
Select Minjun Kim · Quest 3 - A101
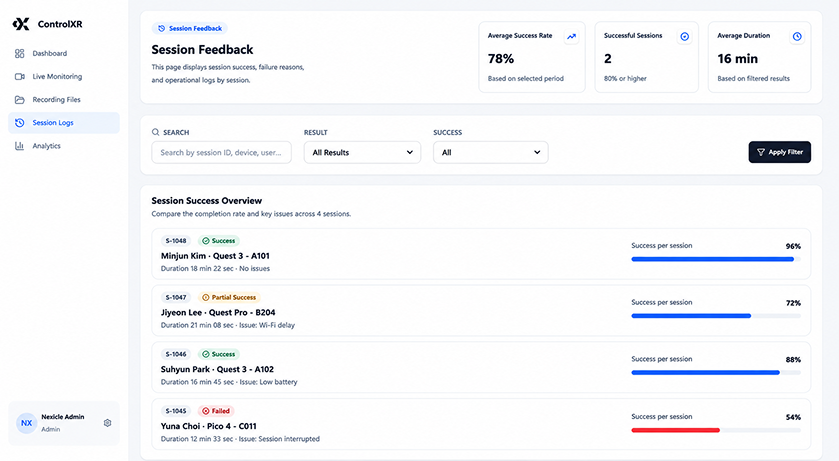click(215, 256)
